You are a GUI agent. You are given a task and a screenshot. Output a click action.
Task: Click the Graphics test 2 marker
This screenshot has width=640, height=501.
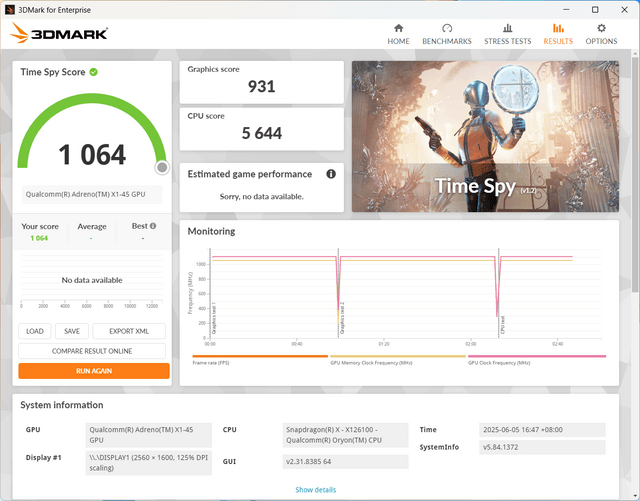[338, 293]
